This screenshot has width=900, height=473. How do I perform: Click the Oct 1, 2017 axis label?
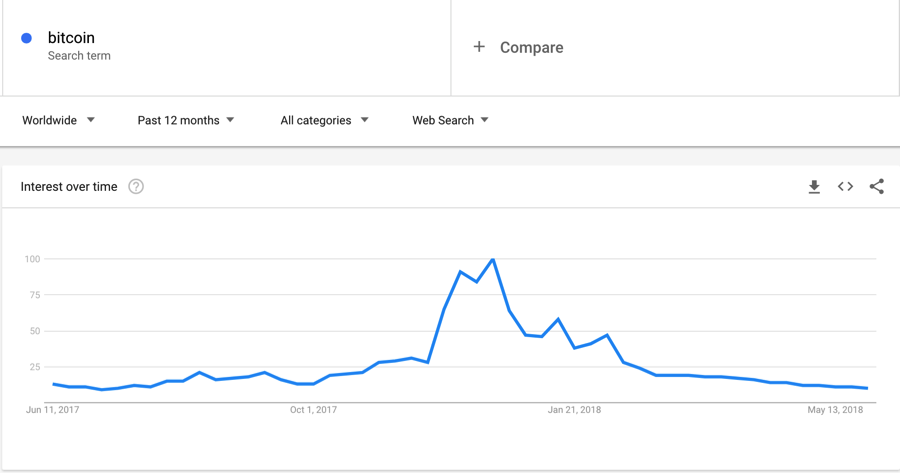click(313, 410)
